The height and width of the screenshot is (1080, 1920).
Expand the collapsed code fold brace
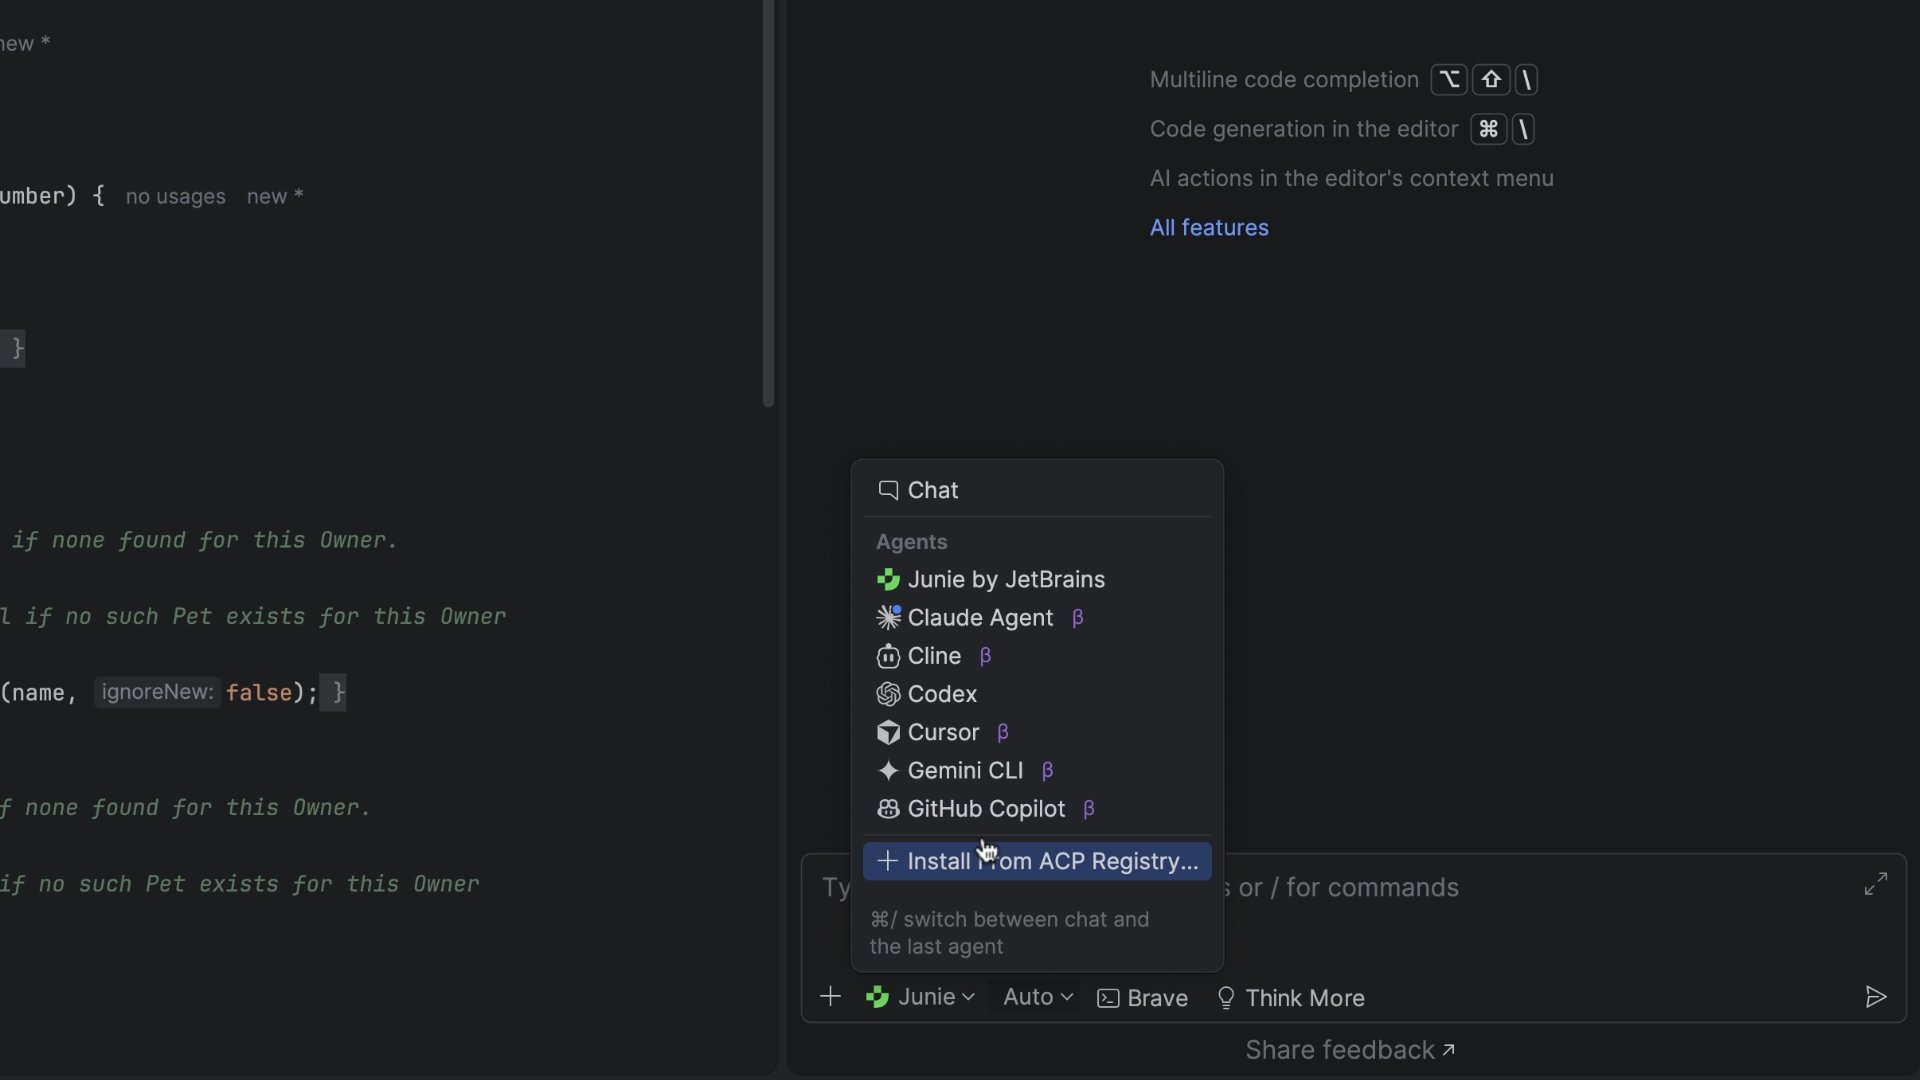(x=15, y=349)
